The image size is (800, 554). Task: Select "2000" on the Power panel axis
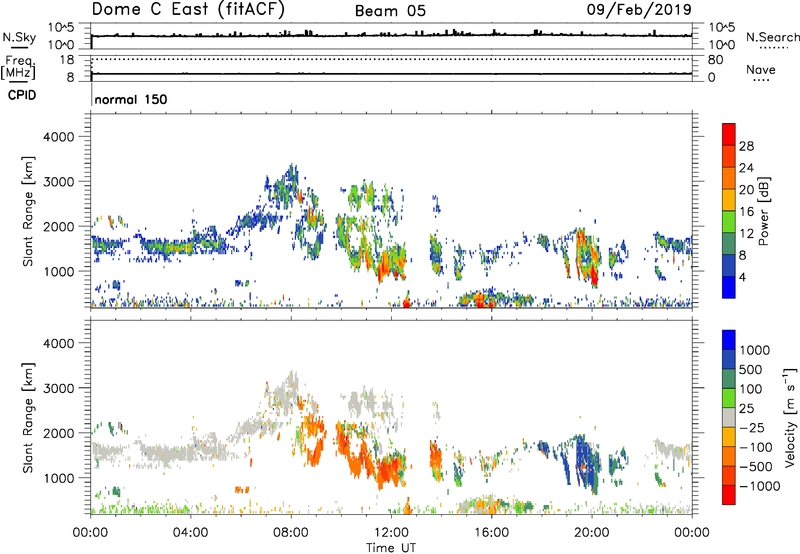click(x=59, y=226)
